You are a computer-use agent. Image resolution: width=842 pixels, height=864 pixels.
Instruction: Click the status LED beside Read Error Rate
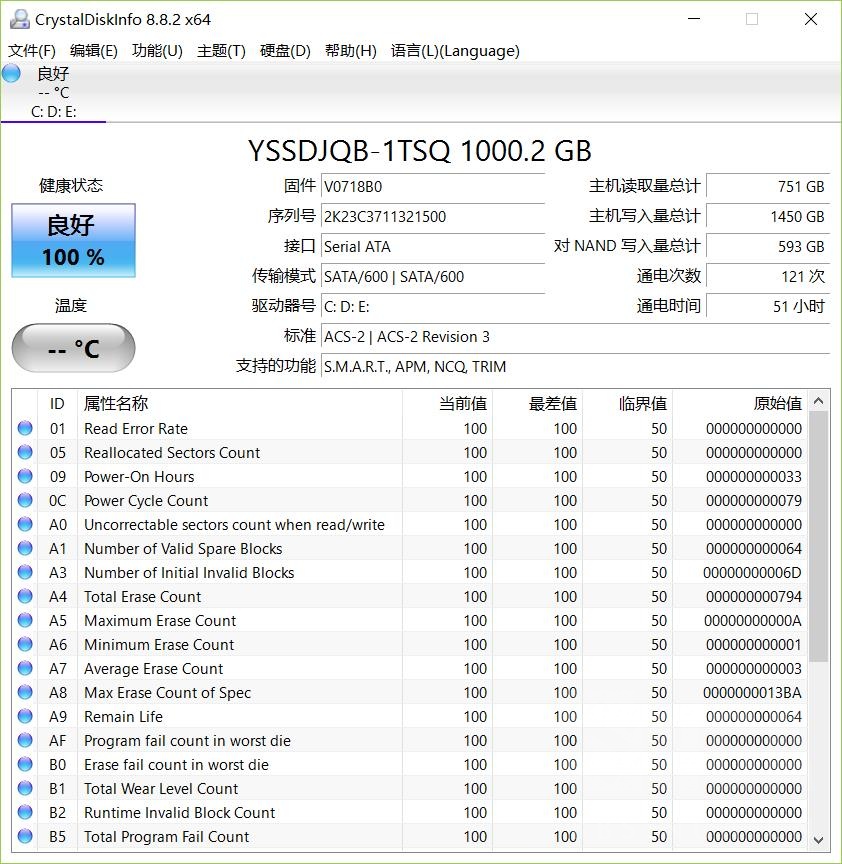point(24,428)
